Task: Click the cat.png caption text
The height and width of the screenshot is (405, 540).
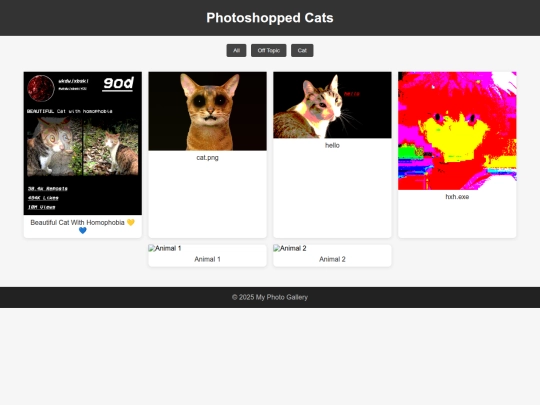Action: tap(207, 157)
